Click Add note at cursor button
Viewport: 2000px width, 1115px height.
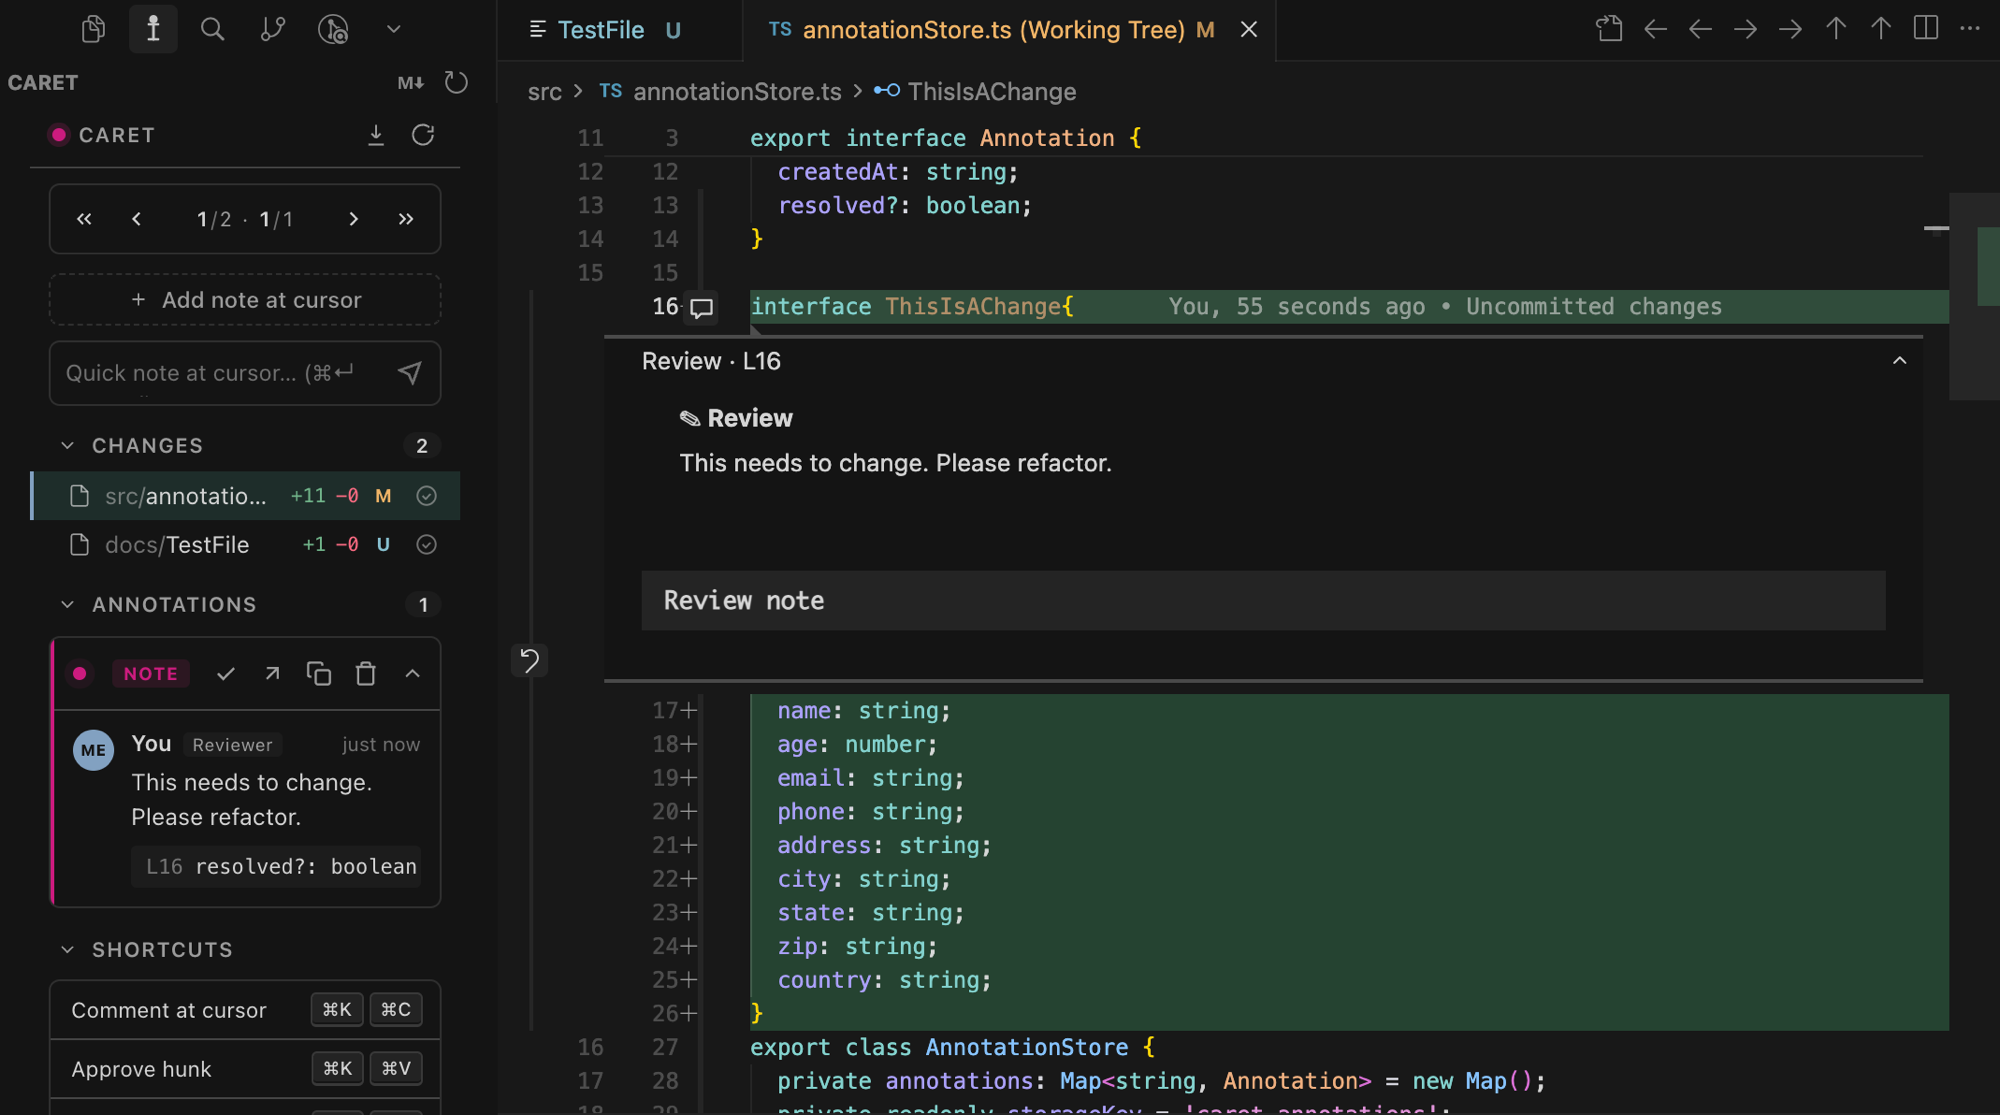[x=245, y=300]
